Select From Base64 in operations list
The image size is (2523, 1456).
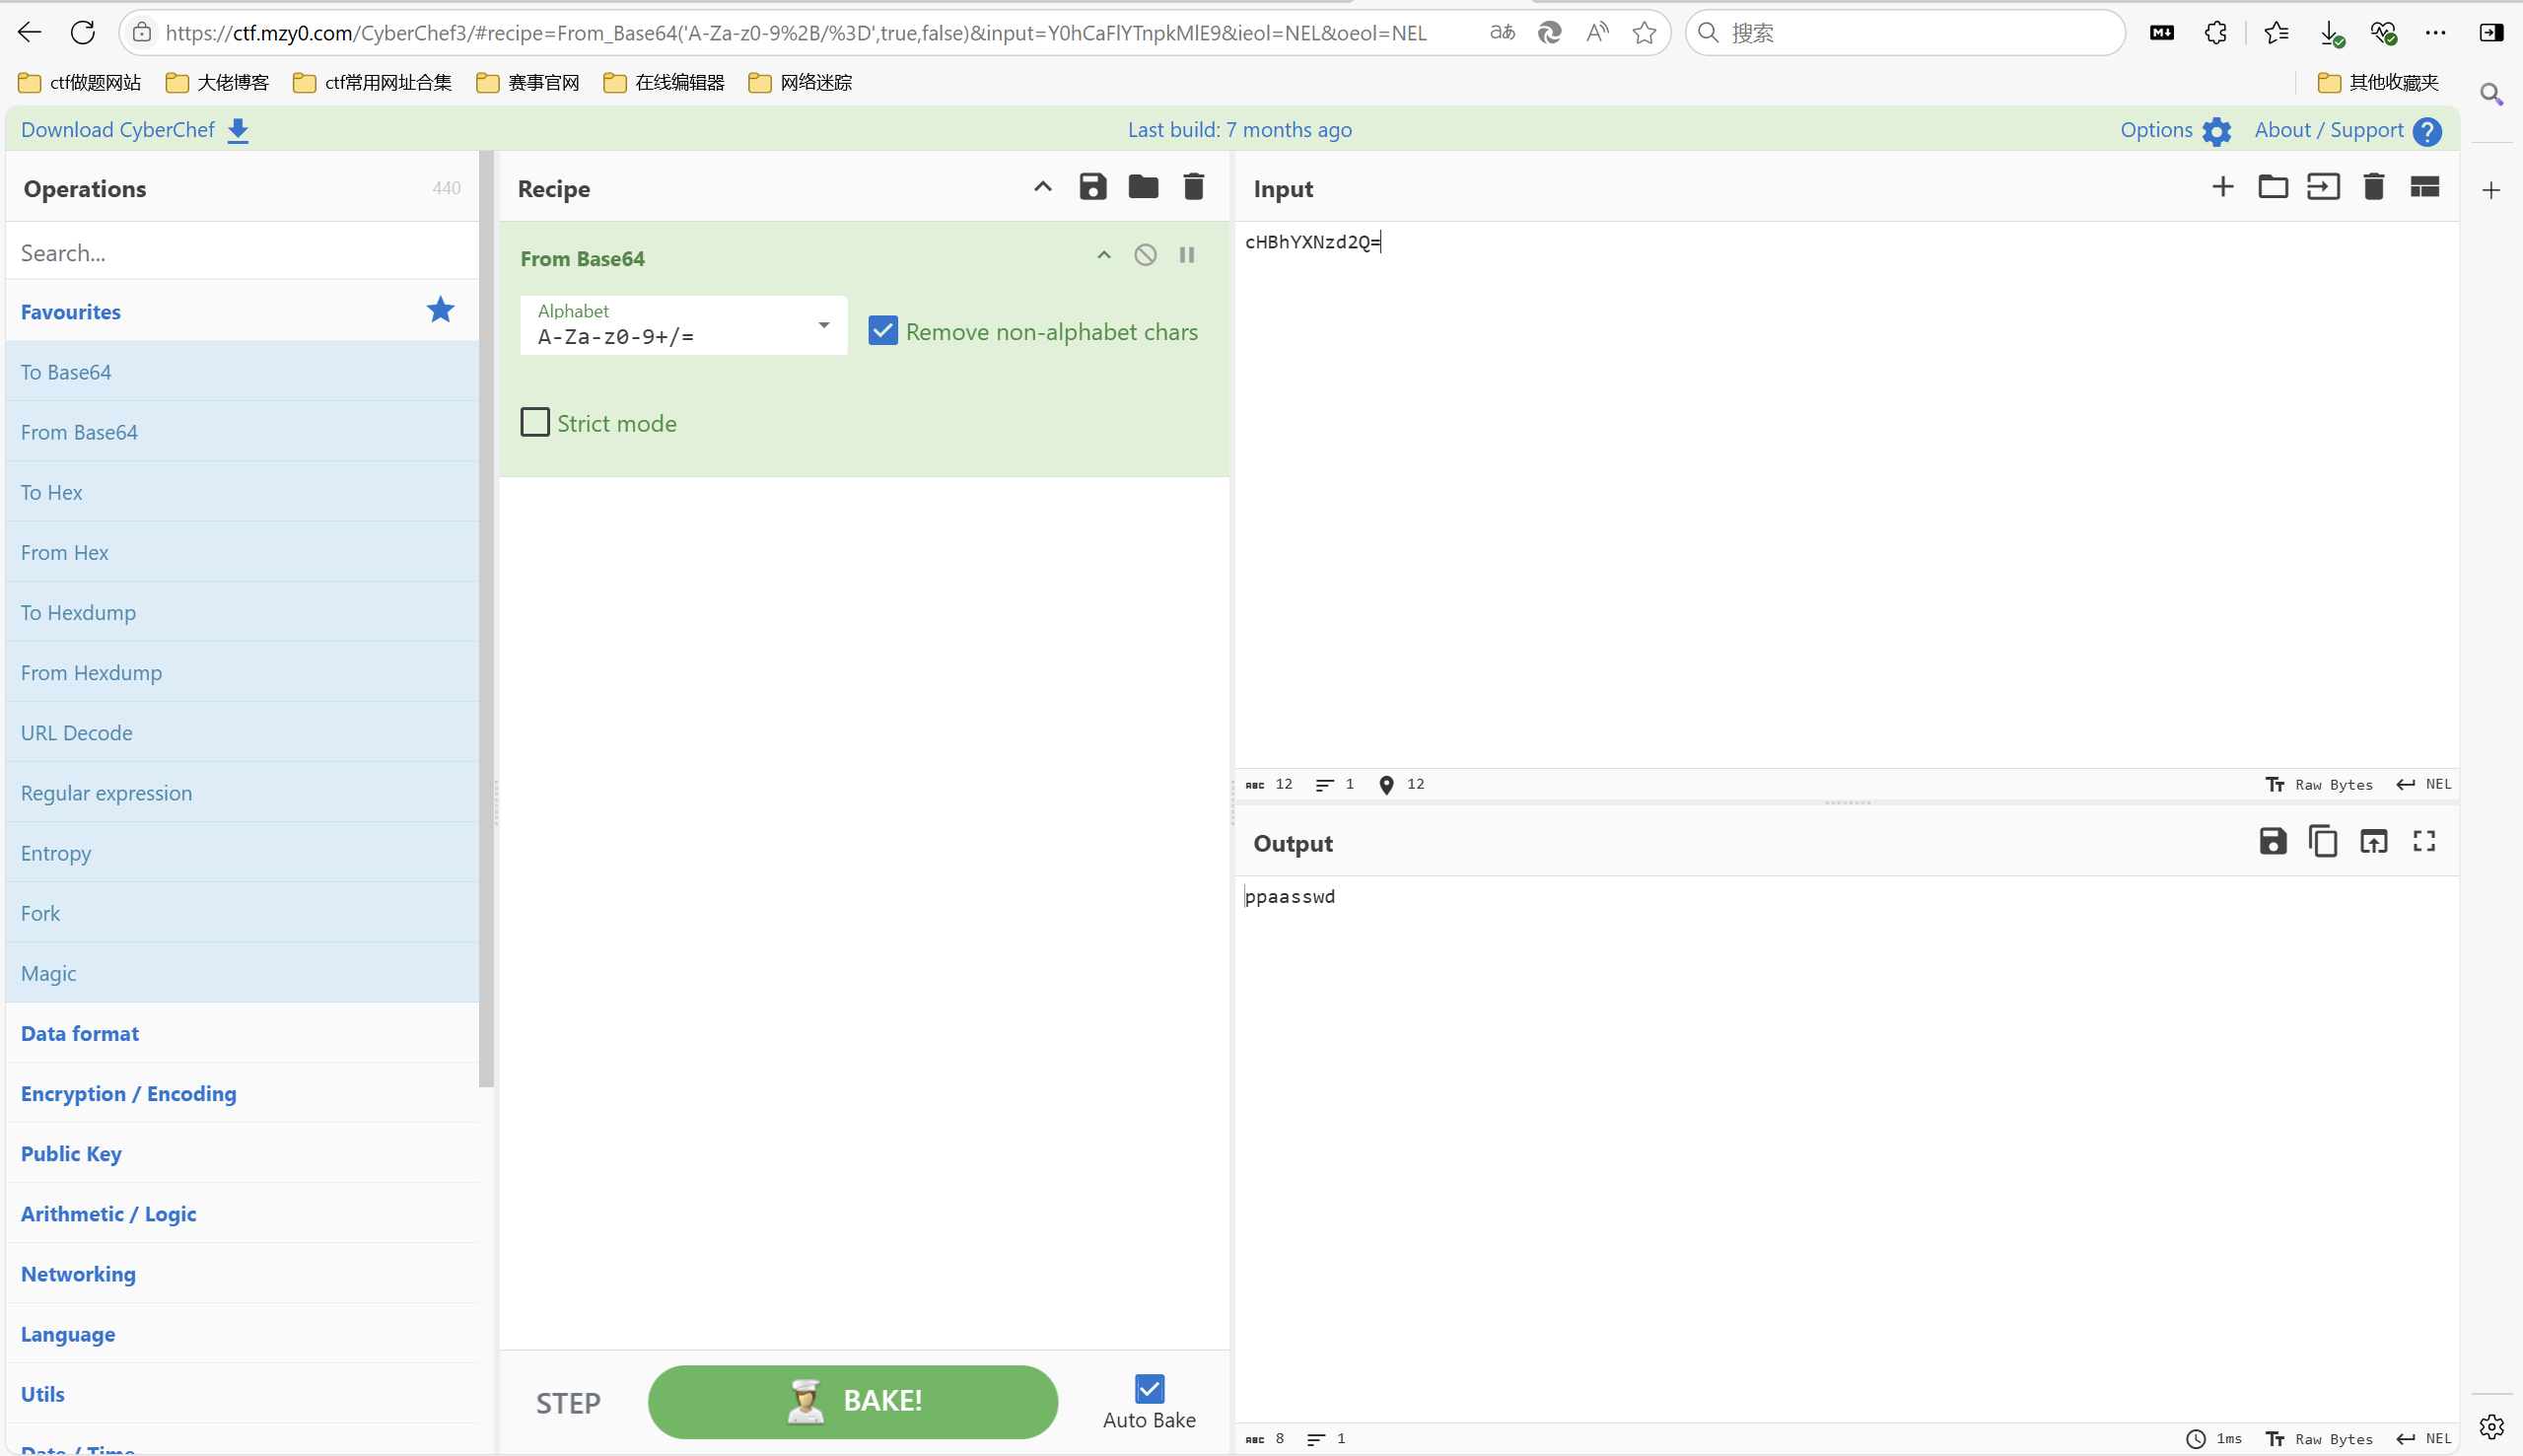243,431
